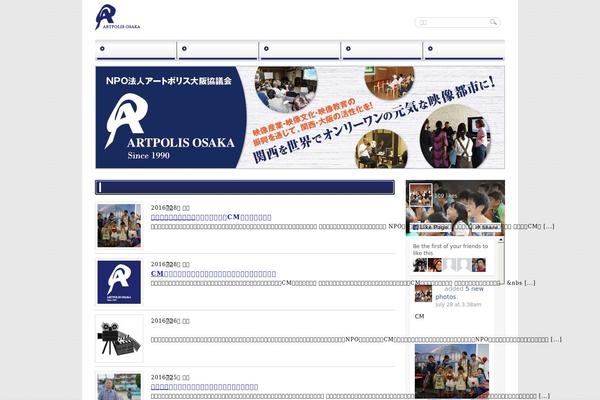Viewport: 600px width, 400px height.
Task: Click the Facebook Like Page button
Action: pos(430,227)
